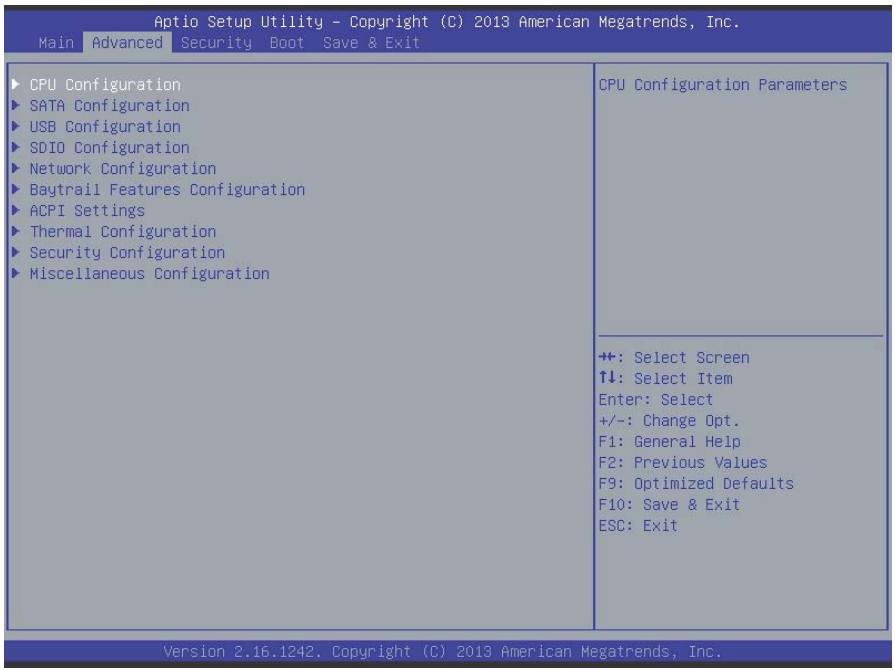
Task: Open SDIO Configuration submenu
Action: click(x=110, y=148)
